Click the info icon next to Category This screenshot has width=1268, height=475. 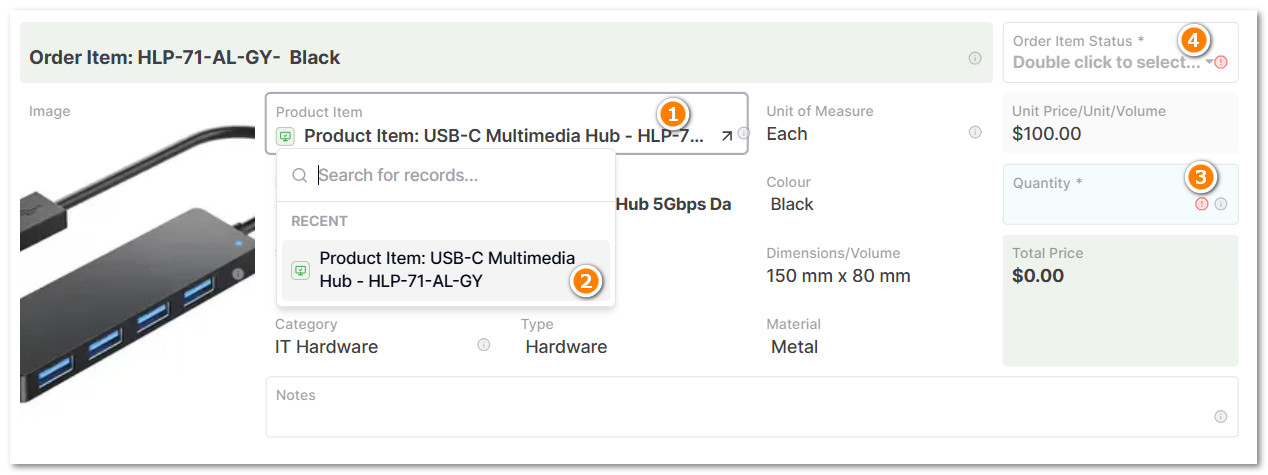484,345
